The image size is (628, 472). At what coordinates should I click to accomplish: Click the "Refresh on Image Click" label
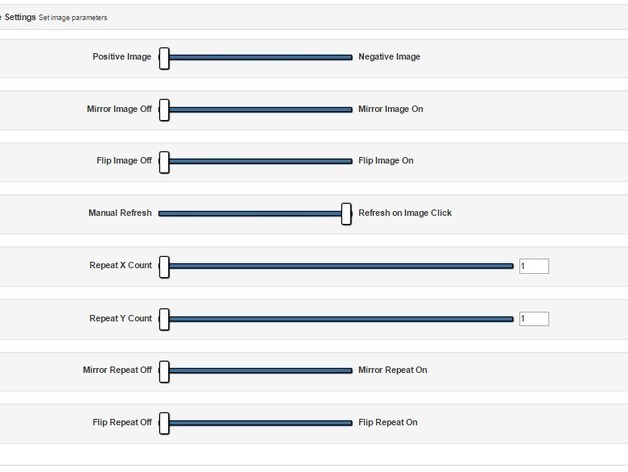point(405,213)
